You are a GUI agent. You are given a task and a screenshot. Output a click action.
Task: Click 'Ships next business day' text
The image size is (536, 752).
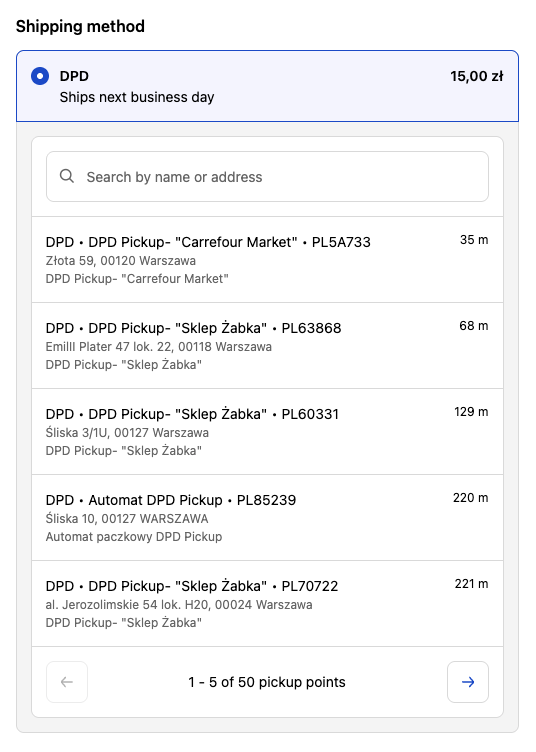[137, 97]
